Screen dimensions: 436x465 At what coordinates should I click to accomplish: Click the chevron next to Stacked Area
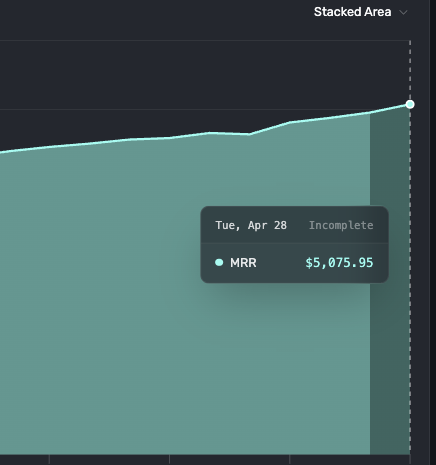point(403,13)
